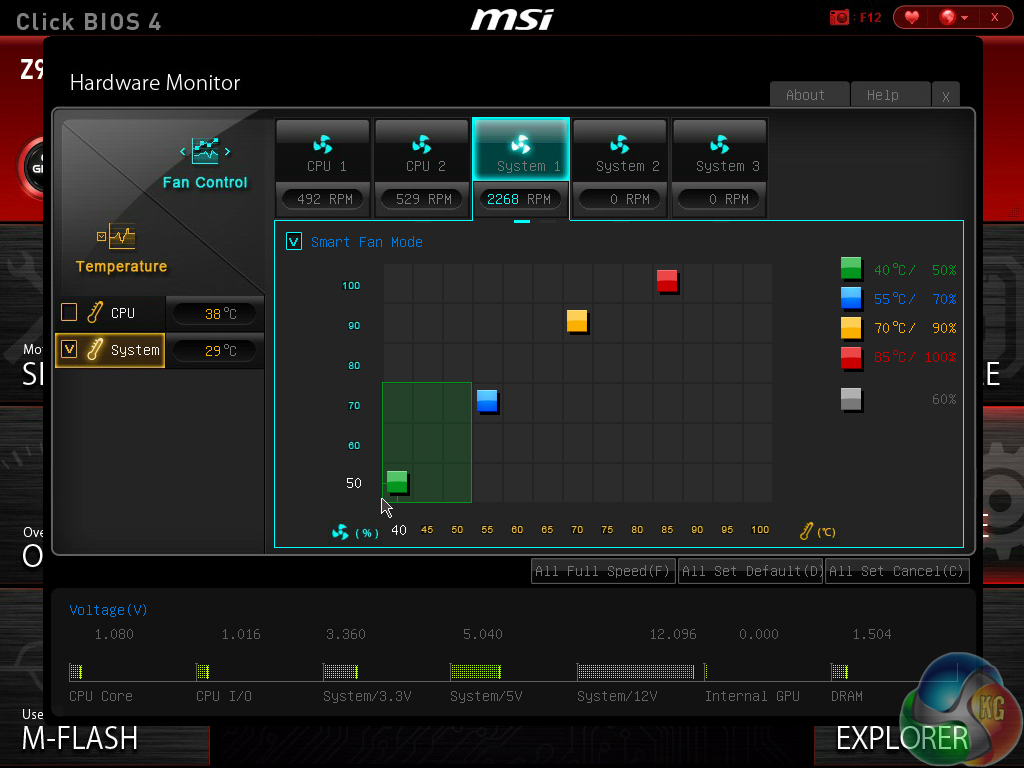1024x768 pixels.
Task: Click the MSI logo at the top
Action: [512, 18]
